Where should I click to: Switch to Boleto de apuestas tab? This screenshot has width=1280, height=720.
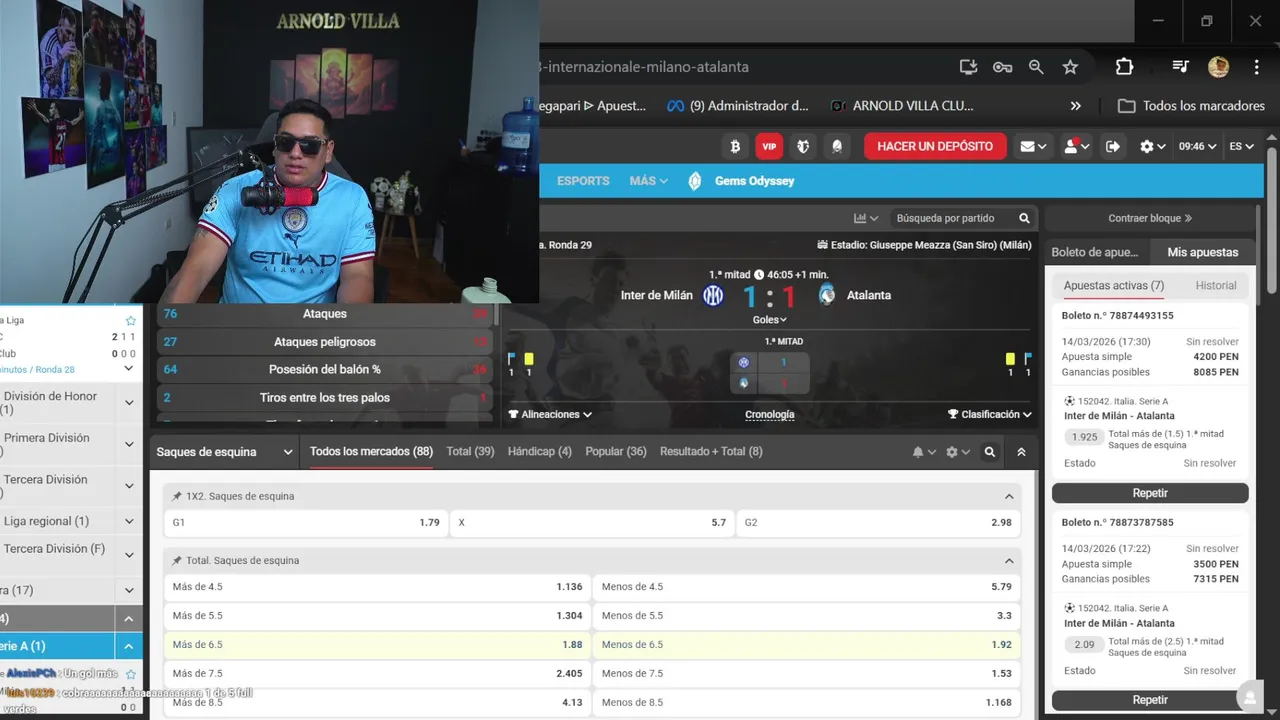point(1095,252)
